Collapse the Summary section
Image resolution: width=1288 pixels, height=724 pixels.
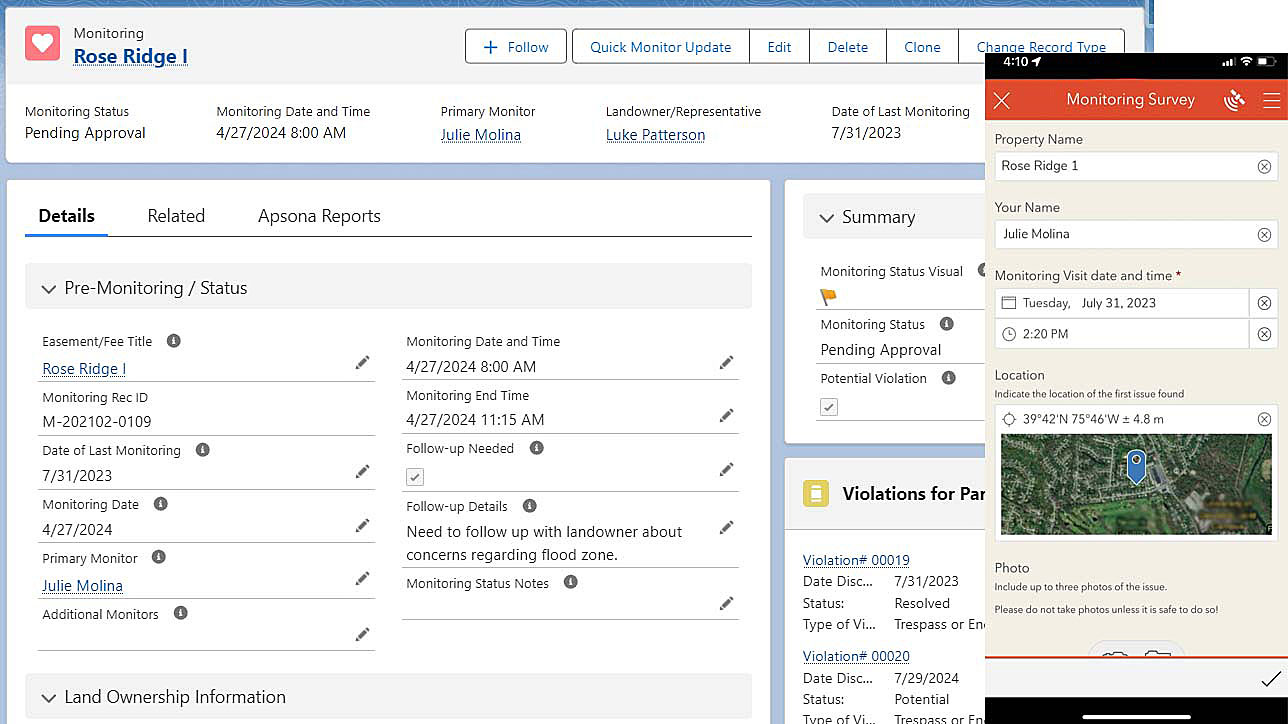(827, 217)
